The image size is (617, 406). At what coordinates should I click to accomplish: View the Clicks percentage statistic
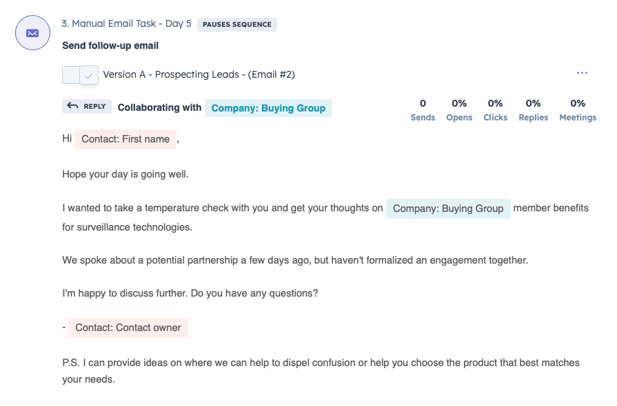[495, 110]
